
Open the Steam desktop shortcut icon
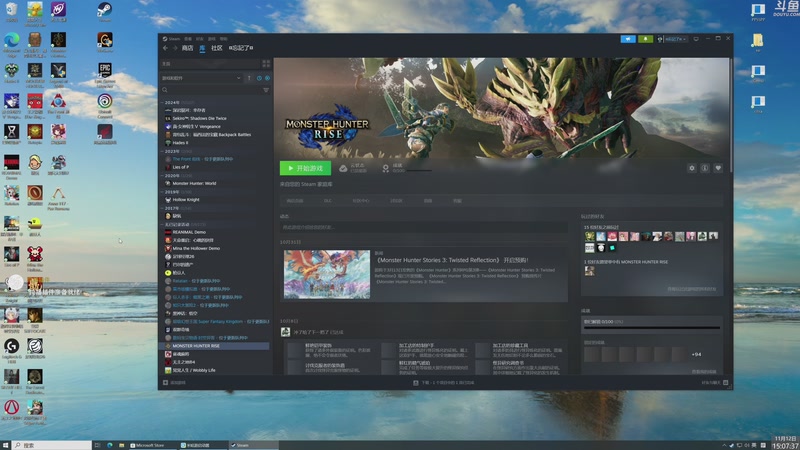tap(105, 12)
